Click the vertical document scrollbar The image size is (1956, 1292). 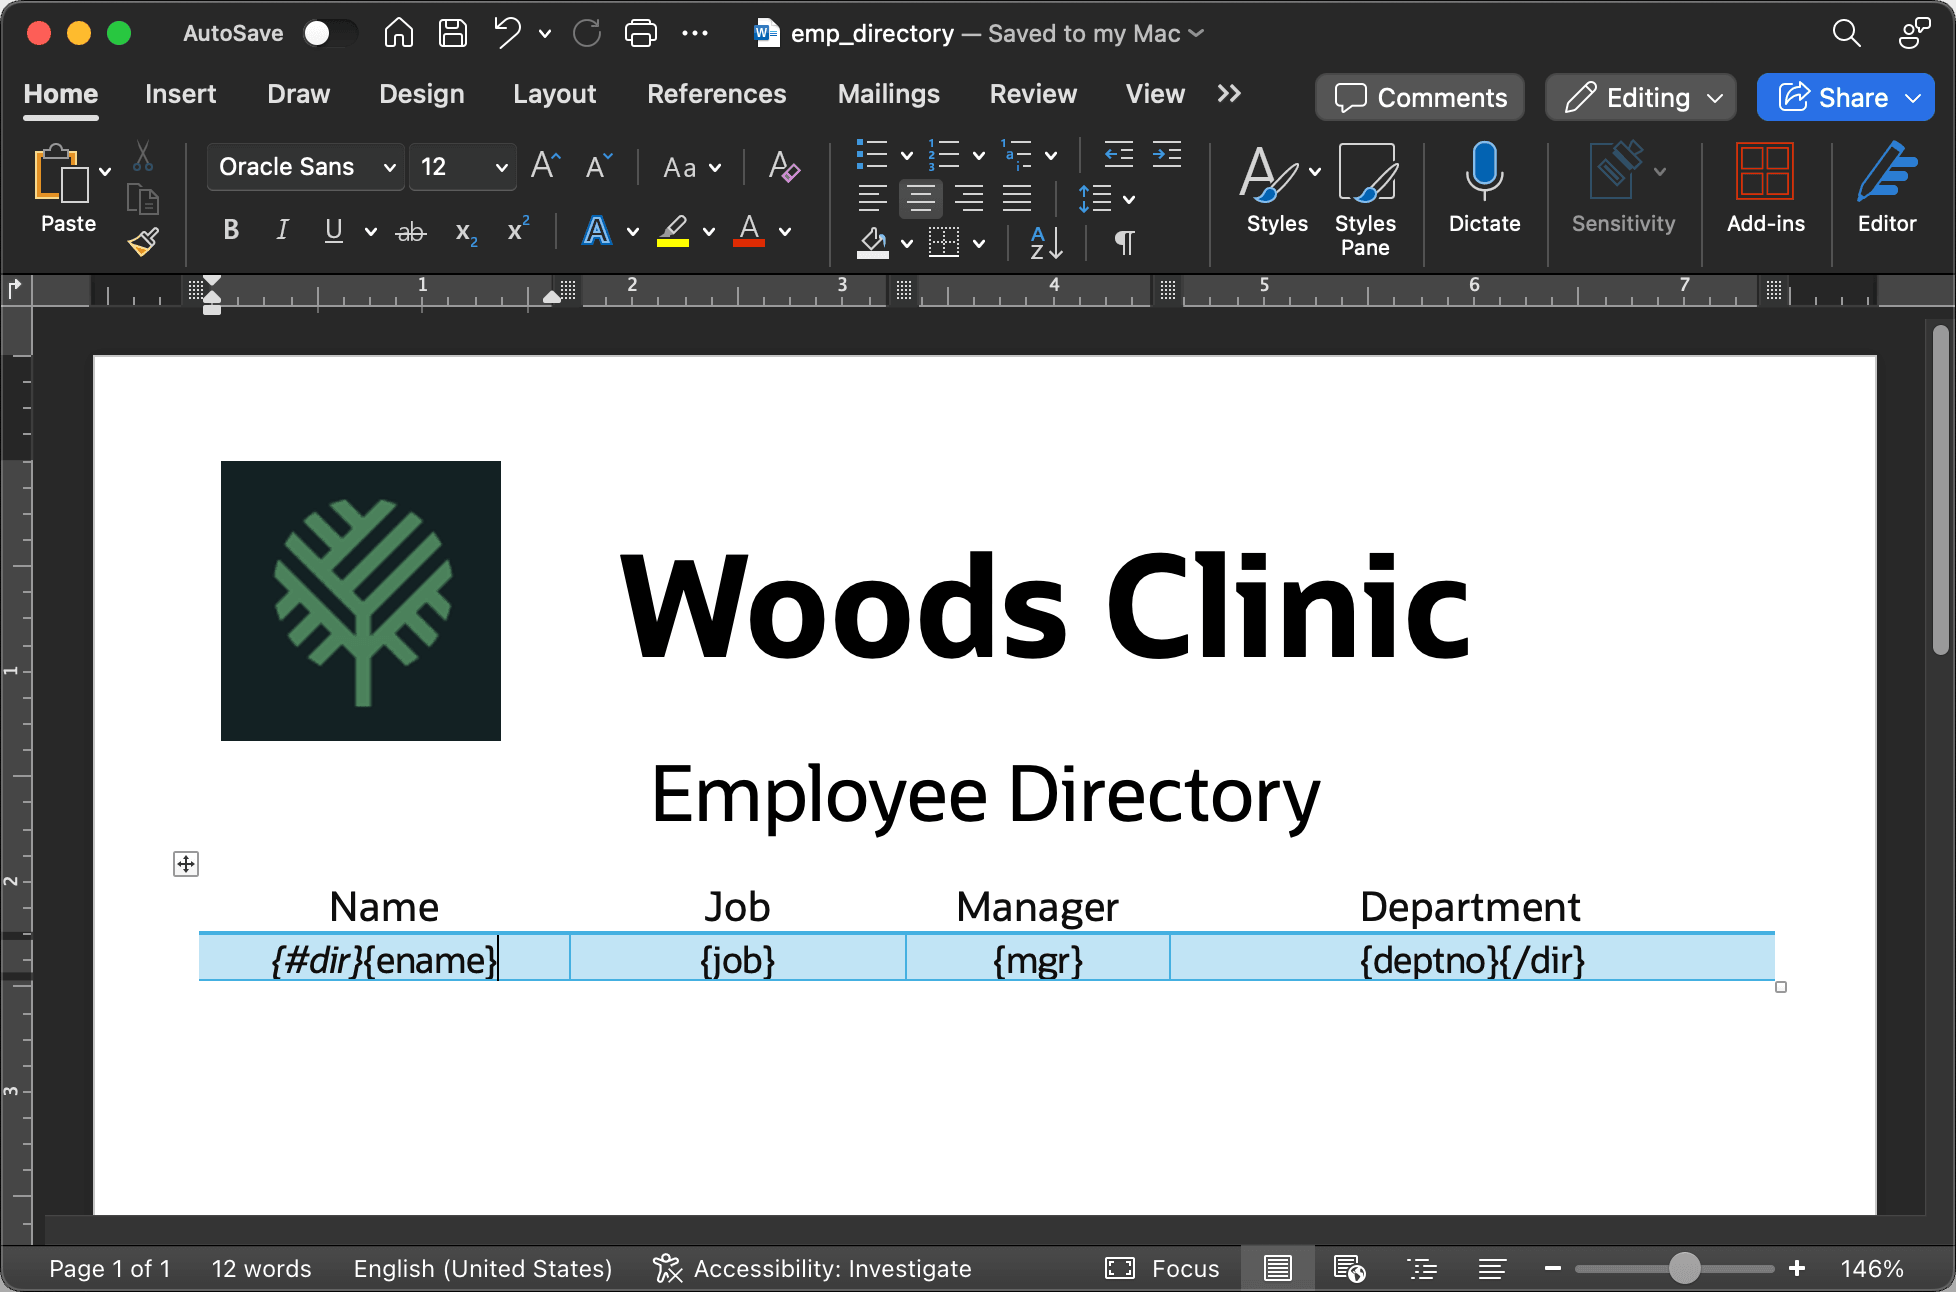click(x=1940, y=490)
